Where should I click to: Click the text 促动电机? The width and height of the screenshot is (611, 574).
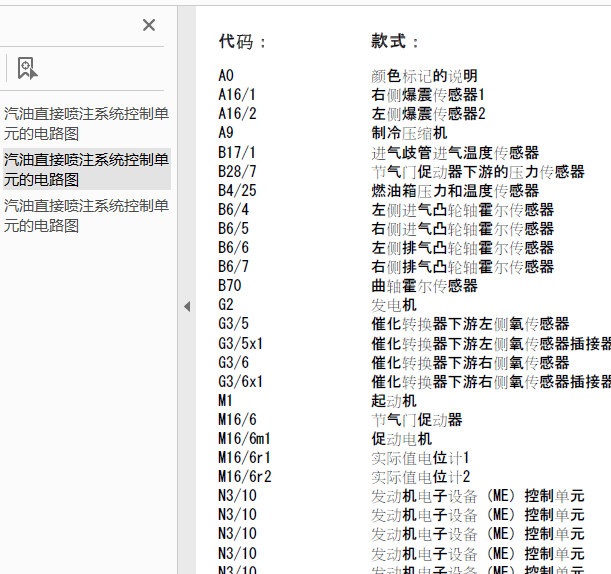401,439
